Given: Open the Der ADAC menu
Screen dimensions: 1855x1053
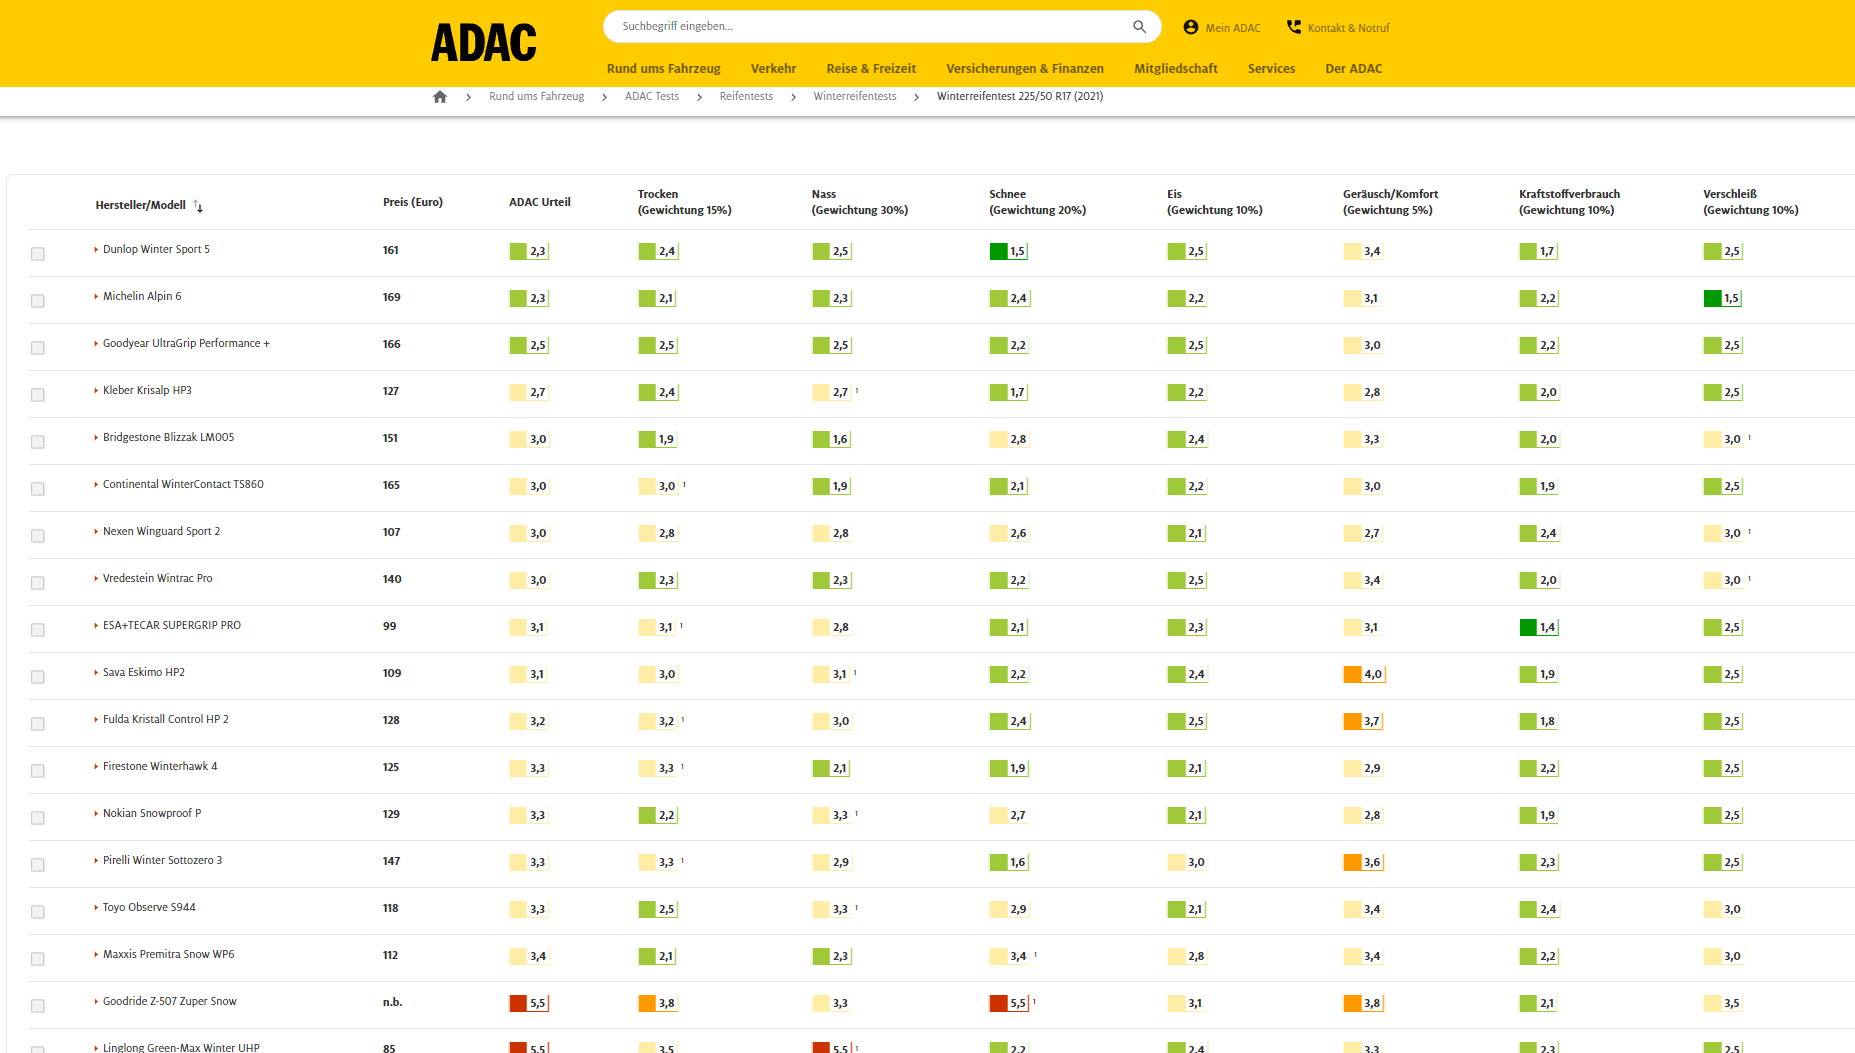Looking at the screenshot, I should (x=1353, y=69).
